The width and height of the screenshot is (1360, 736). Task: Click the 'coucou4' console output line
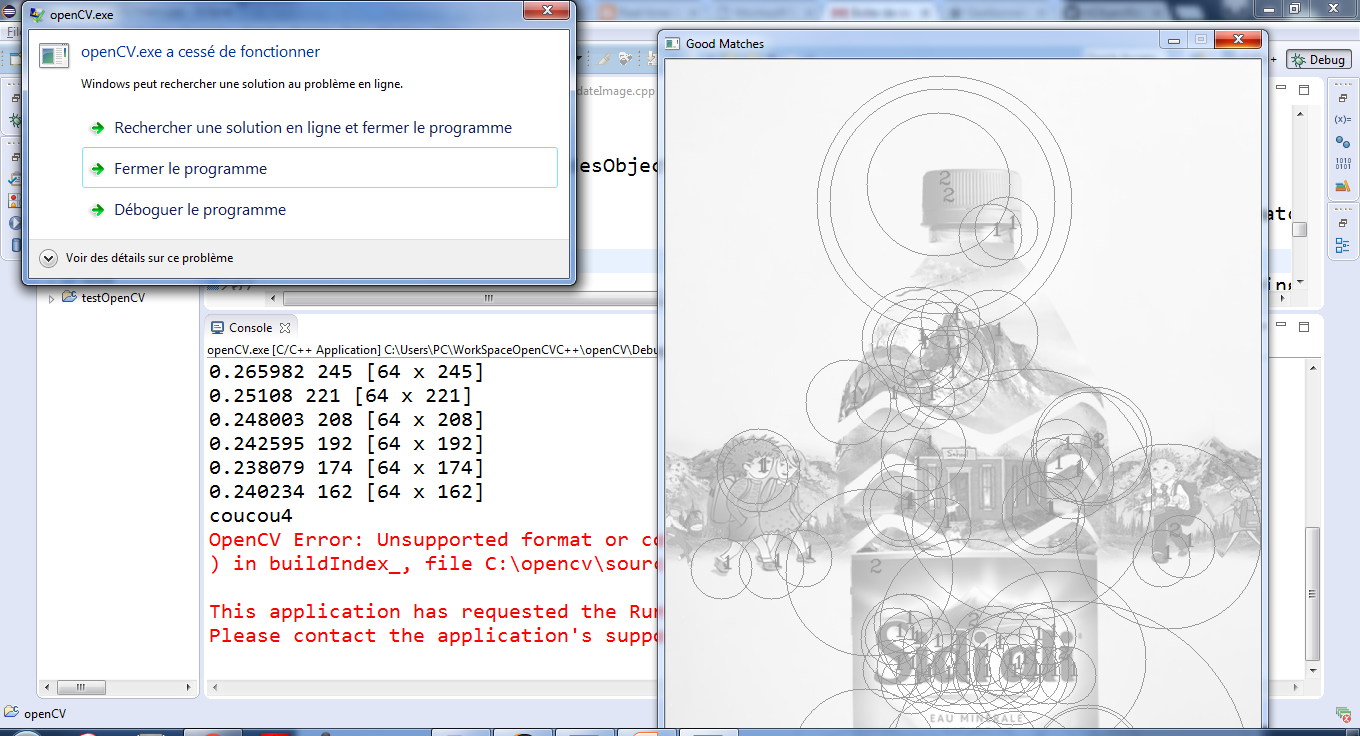[250, 516]
